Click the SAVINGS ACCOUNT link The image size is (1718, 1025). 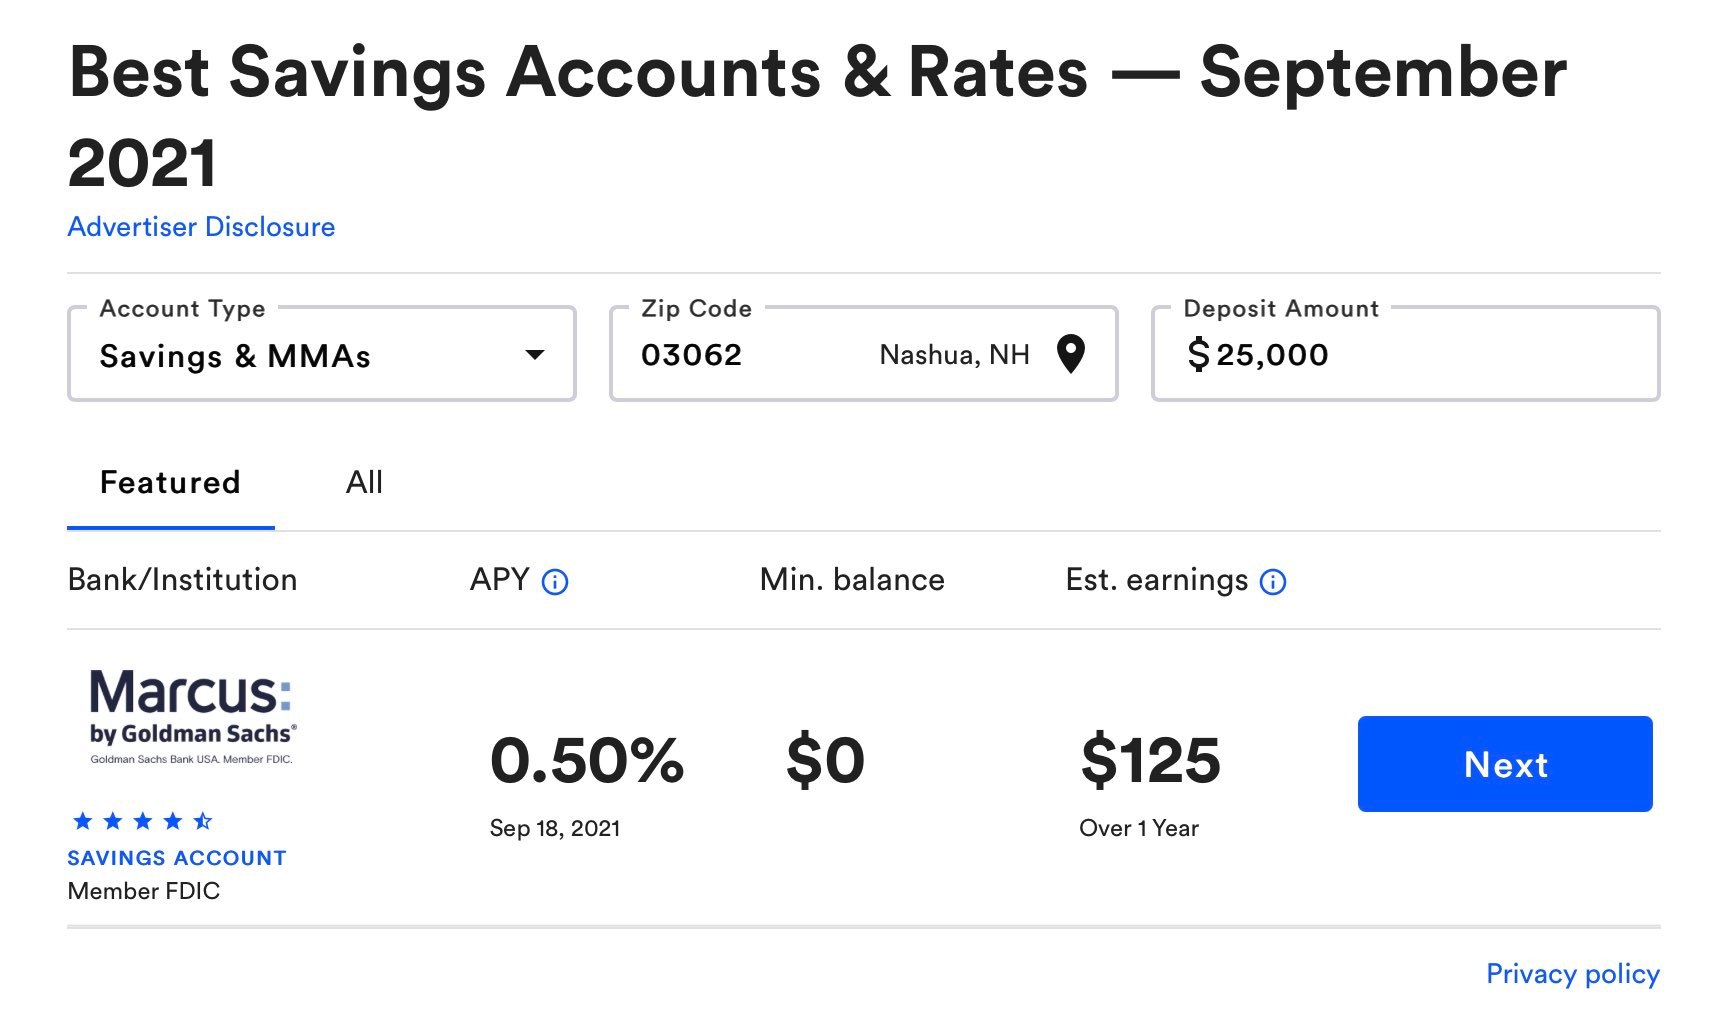[177, 858]
